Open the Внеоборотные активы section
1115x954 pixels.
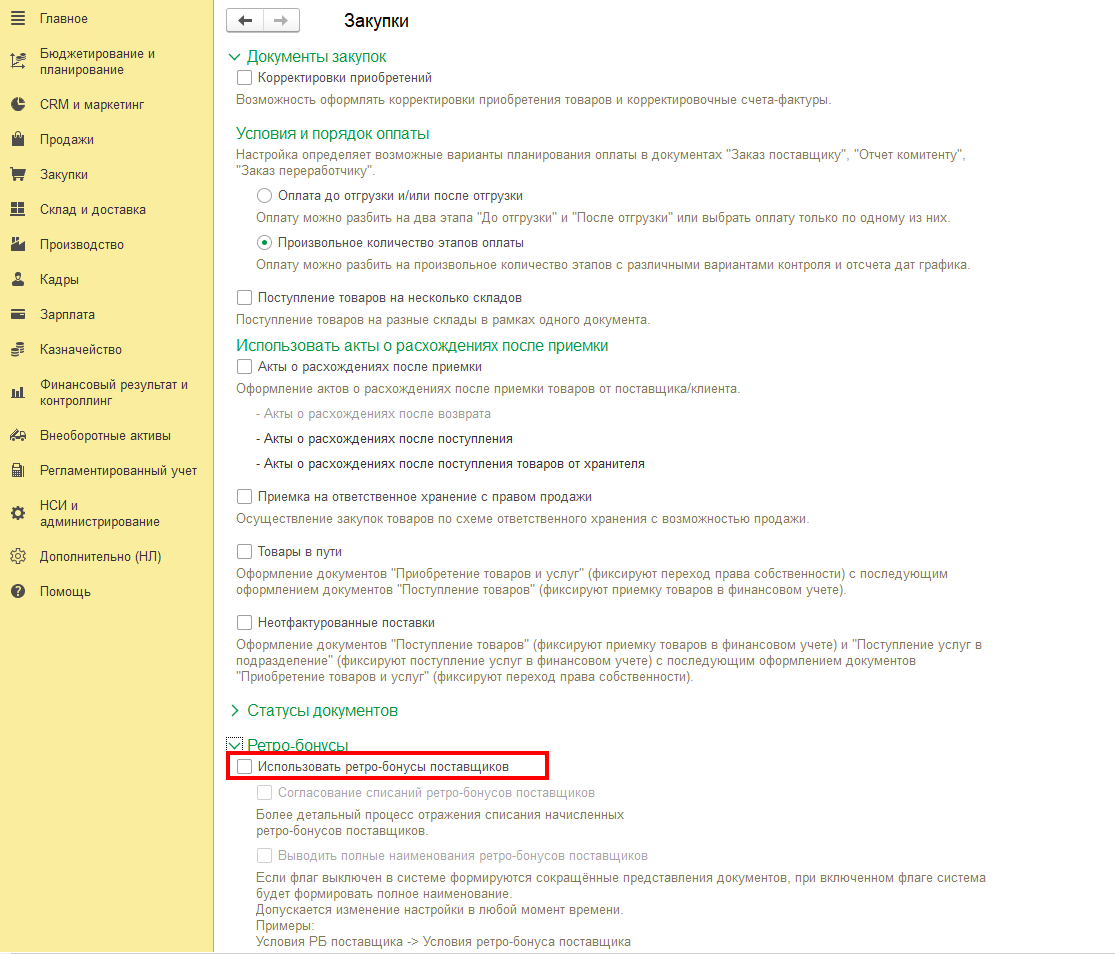click(105, 436)
